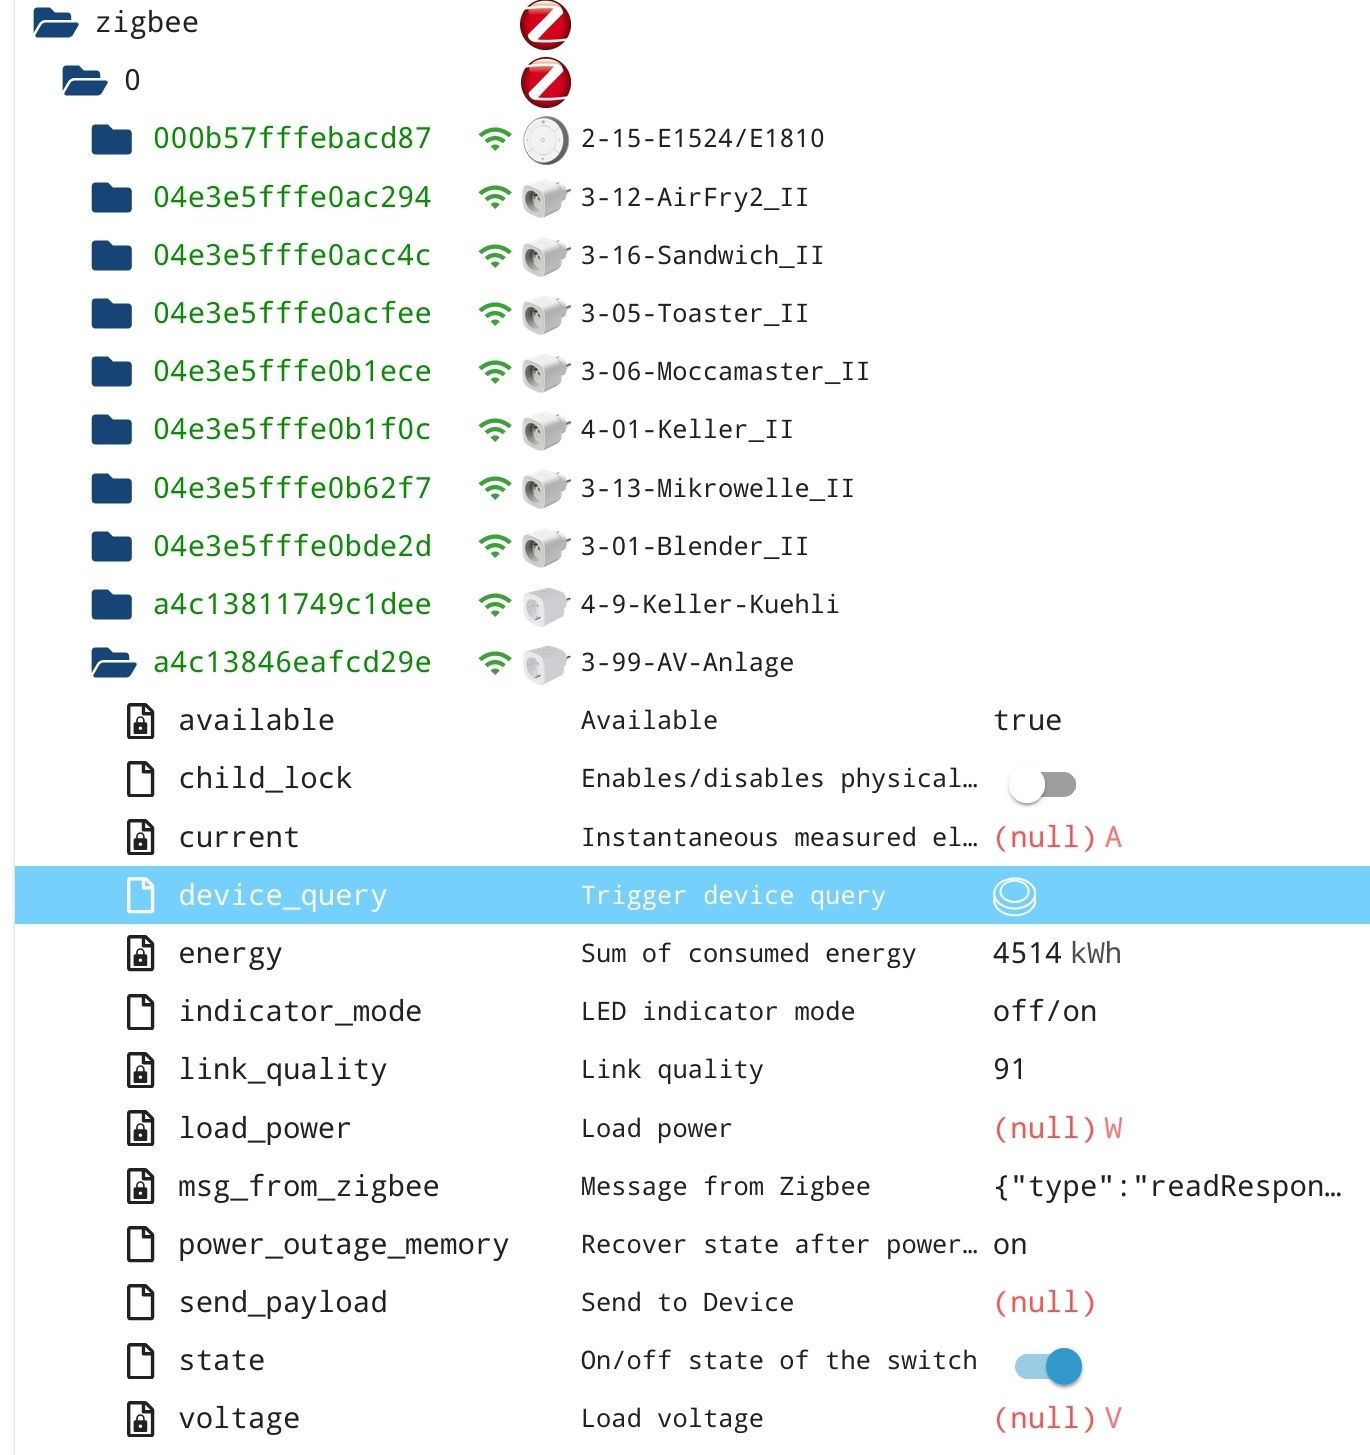Click the Zigbee logo beside zigbee folder
Viewport: 1370px width, 1455px height.
click(x=546, y=25)
